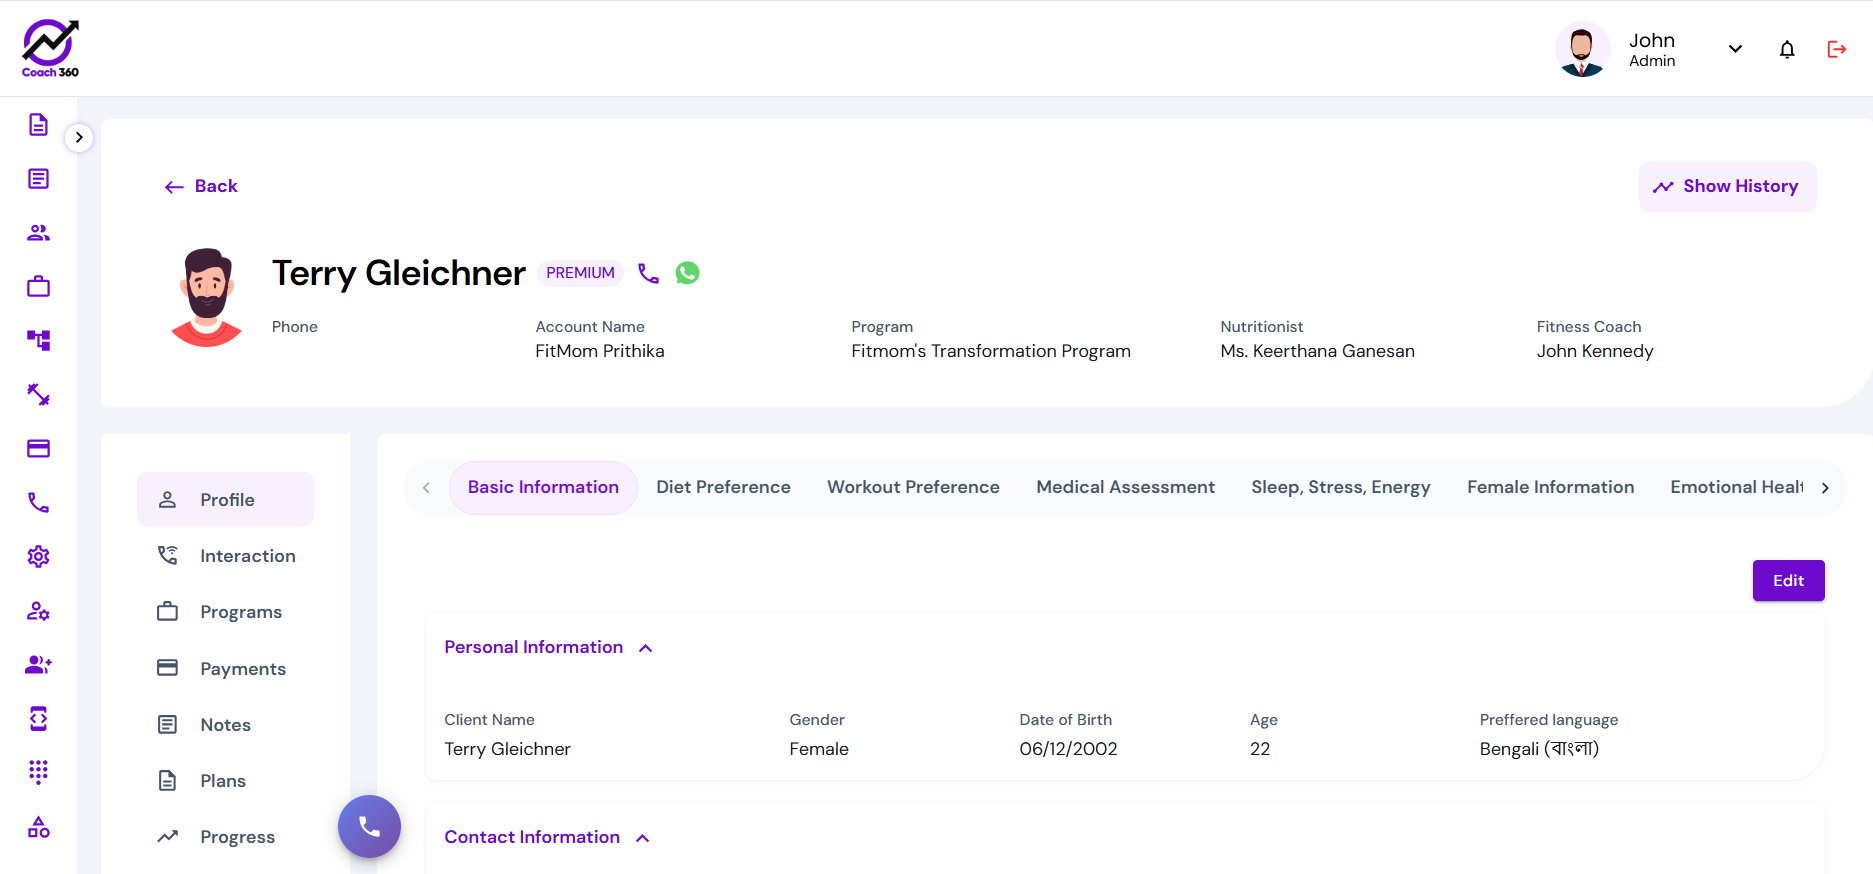Open the payments card icon in left sidebar
The width and height of the screenshot is (1873, 874).
(x=38, y=449)
